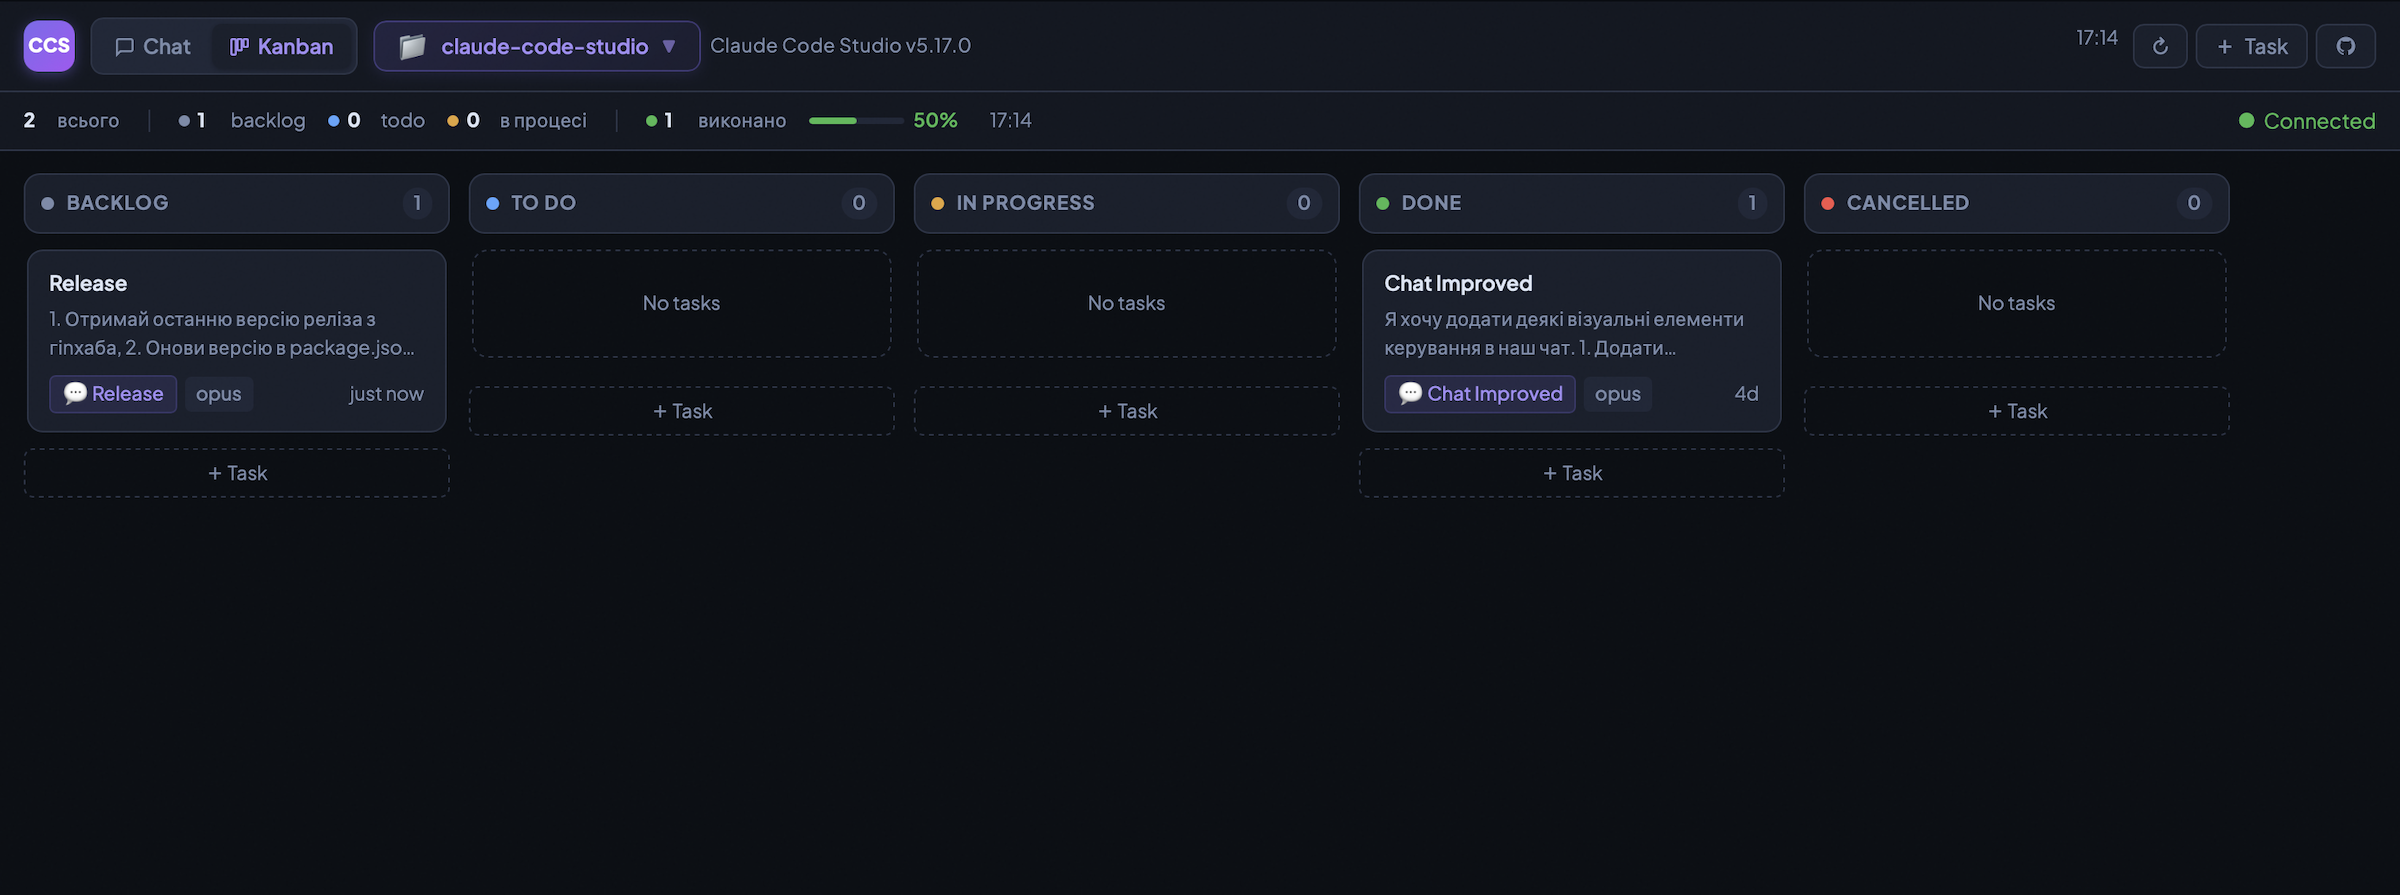Open the GitHub icon button

coord(2346,46)
